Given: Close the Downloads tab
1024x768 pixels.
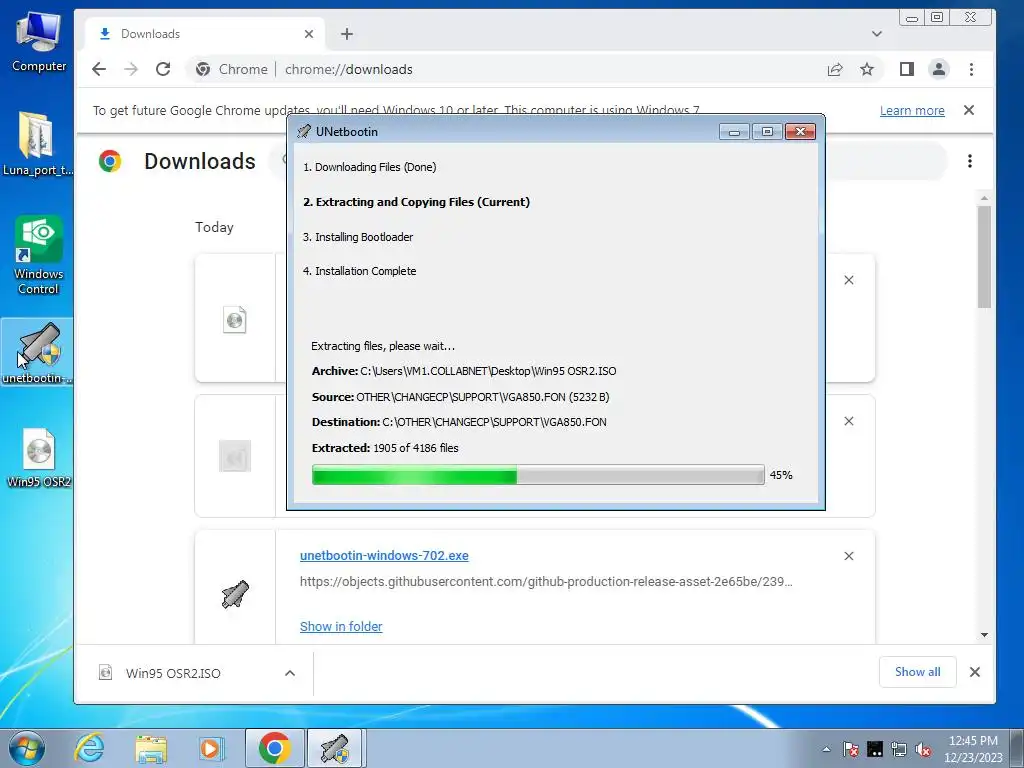Looking at the screenshot, I should (309, 34).
